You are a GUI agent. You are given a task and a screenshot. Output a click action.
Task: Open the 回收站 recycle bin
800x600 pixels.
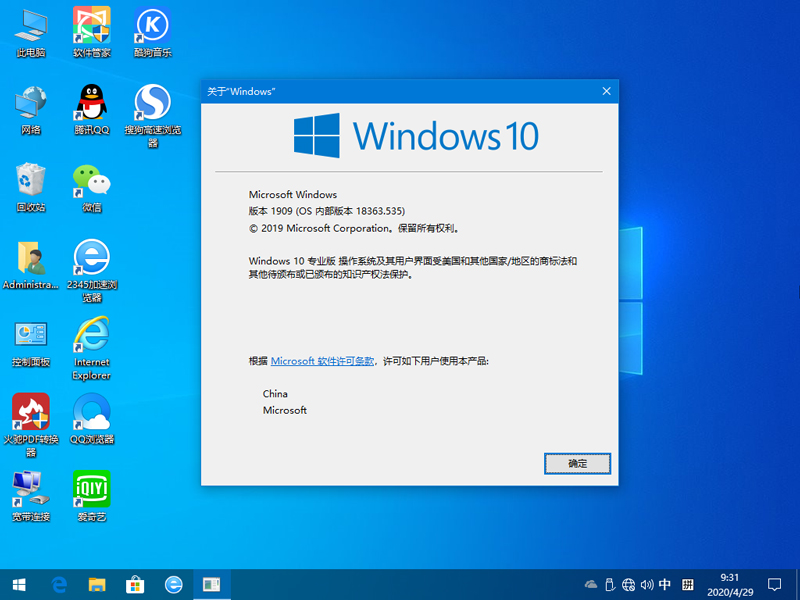point(30,180)
